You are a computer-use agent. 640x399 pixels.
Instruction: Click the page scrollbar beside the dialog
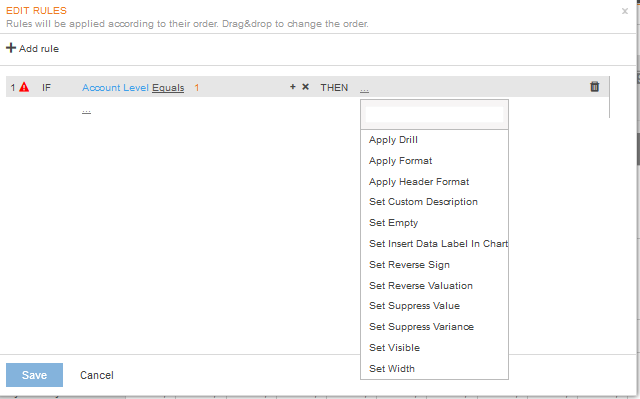tap(638, 149)
